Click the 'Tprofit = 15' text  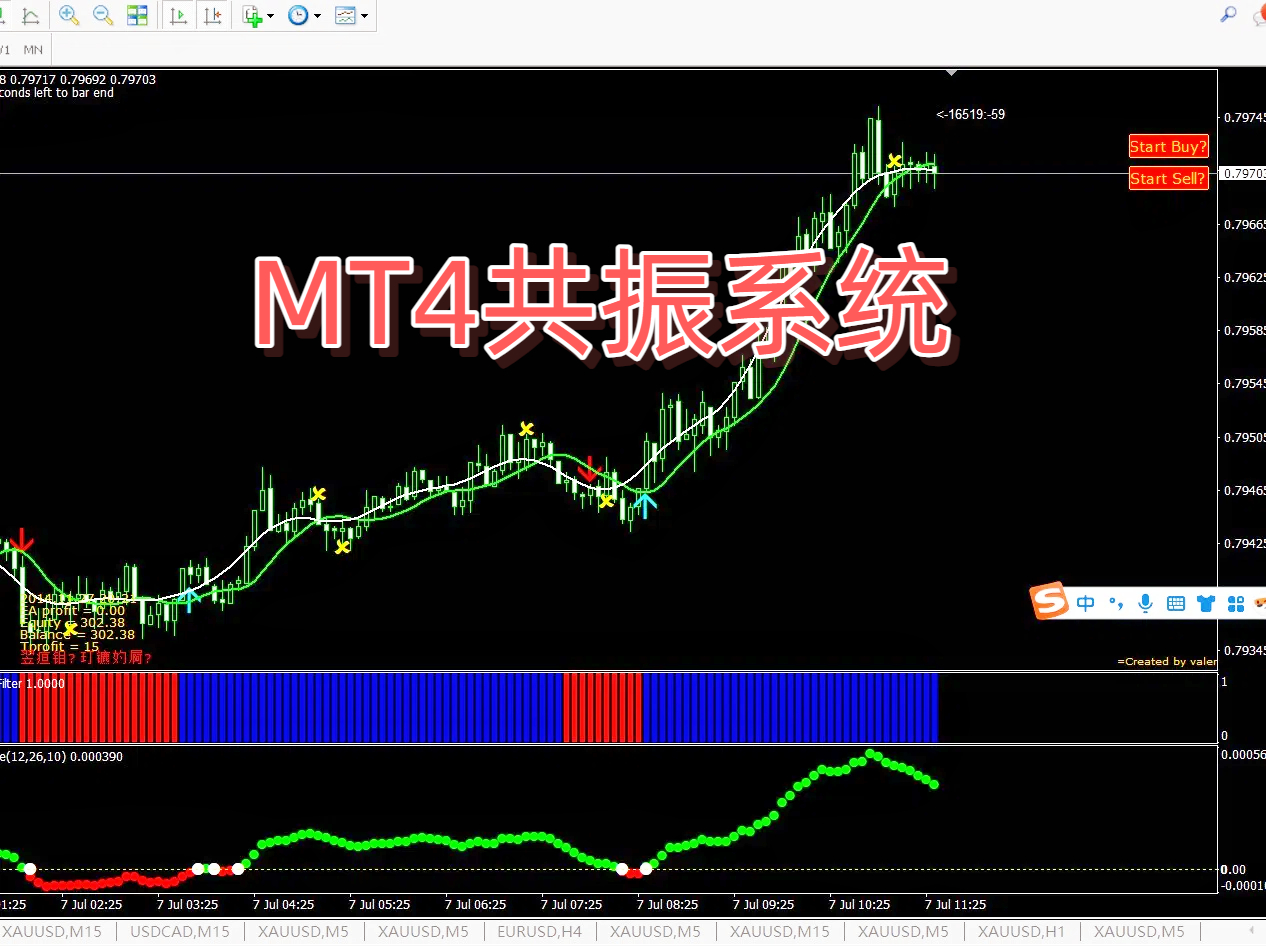[x=59, y=647]
